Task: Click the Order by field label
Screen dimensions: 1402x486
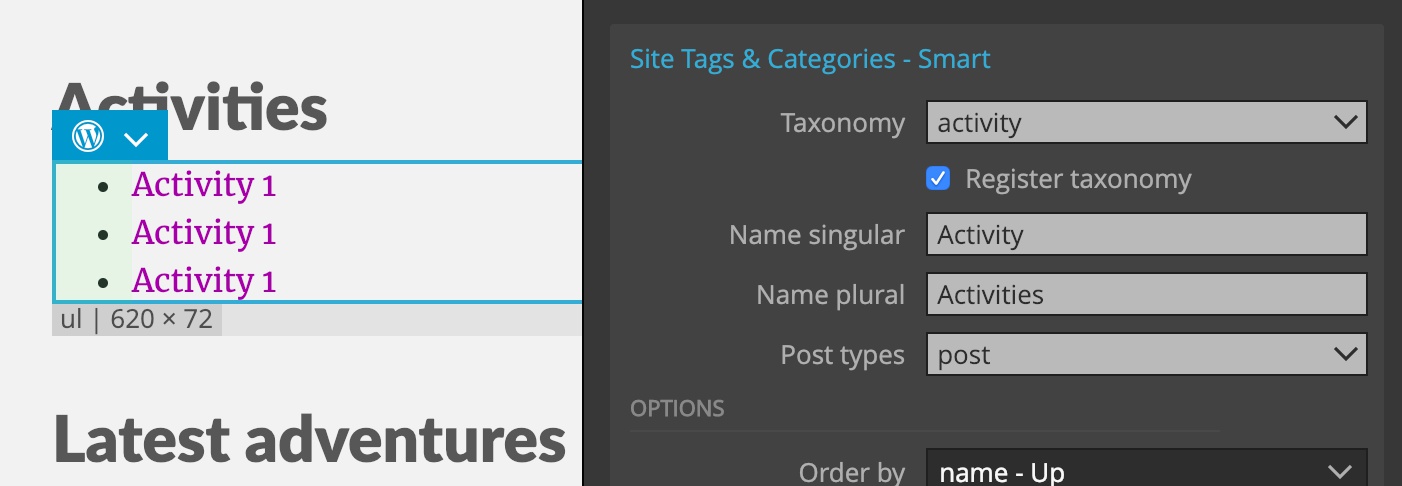Action: 852,472
